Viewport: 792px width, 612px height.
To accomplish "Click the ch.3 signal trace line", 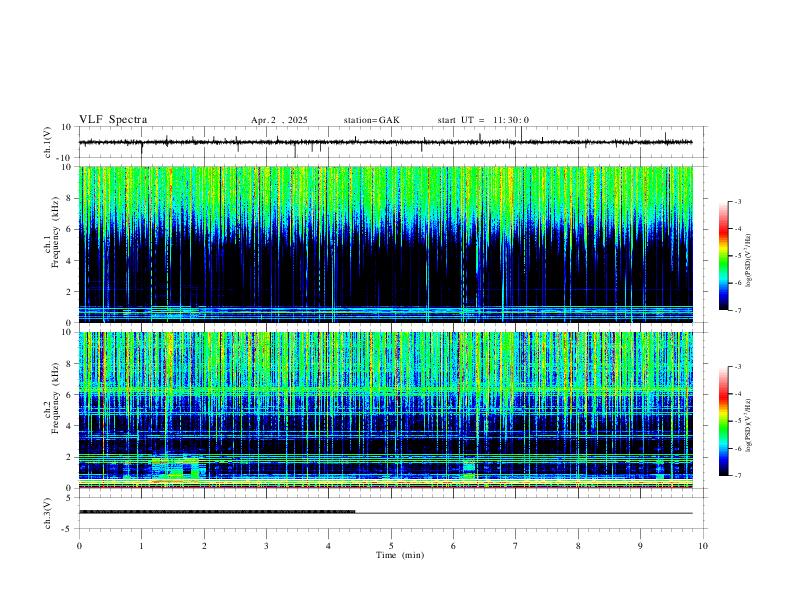I will point(385,513).
